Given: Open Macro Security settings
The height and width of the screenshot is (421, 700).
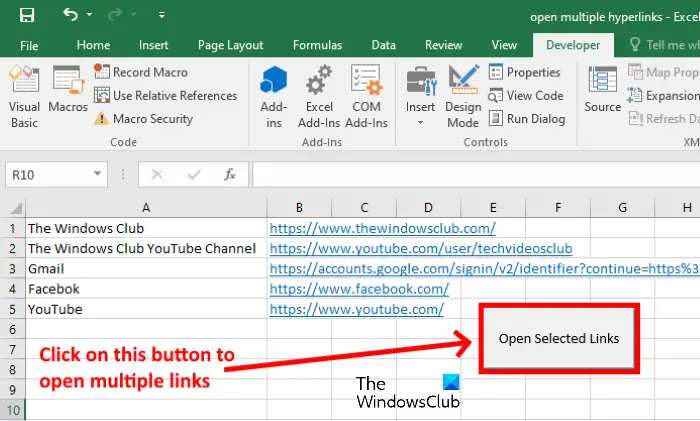Looking at the screenshot, I should pos(144,119).
